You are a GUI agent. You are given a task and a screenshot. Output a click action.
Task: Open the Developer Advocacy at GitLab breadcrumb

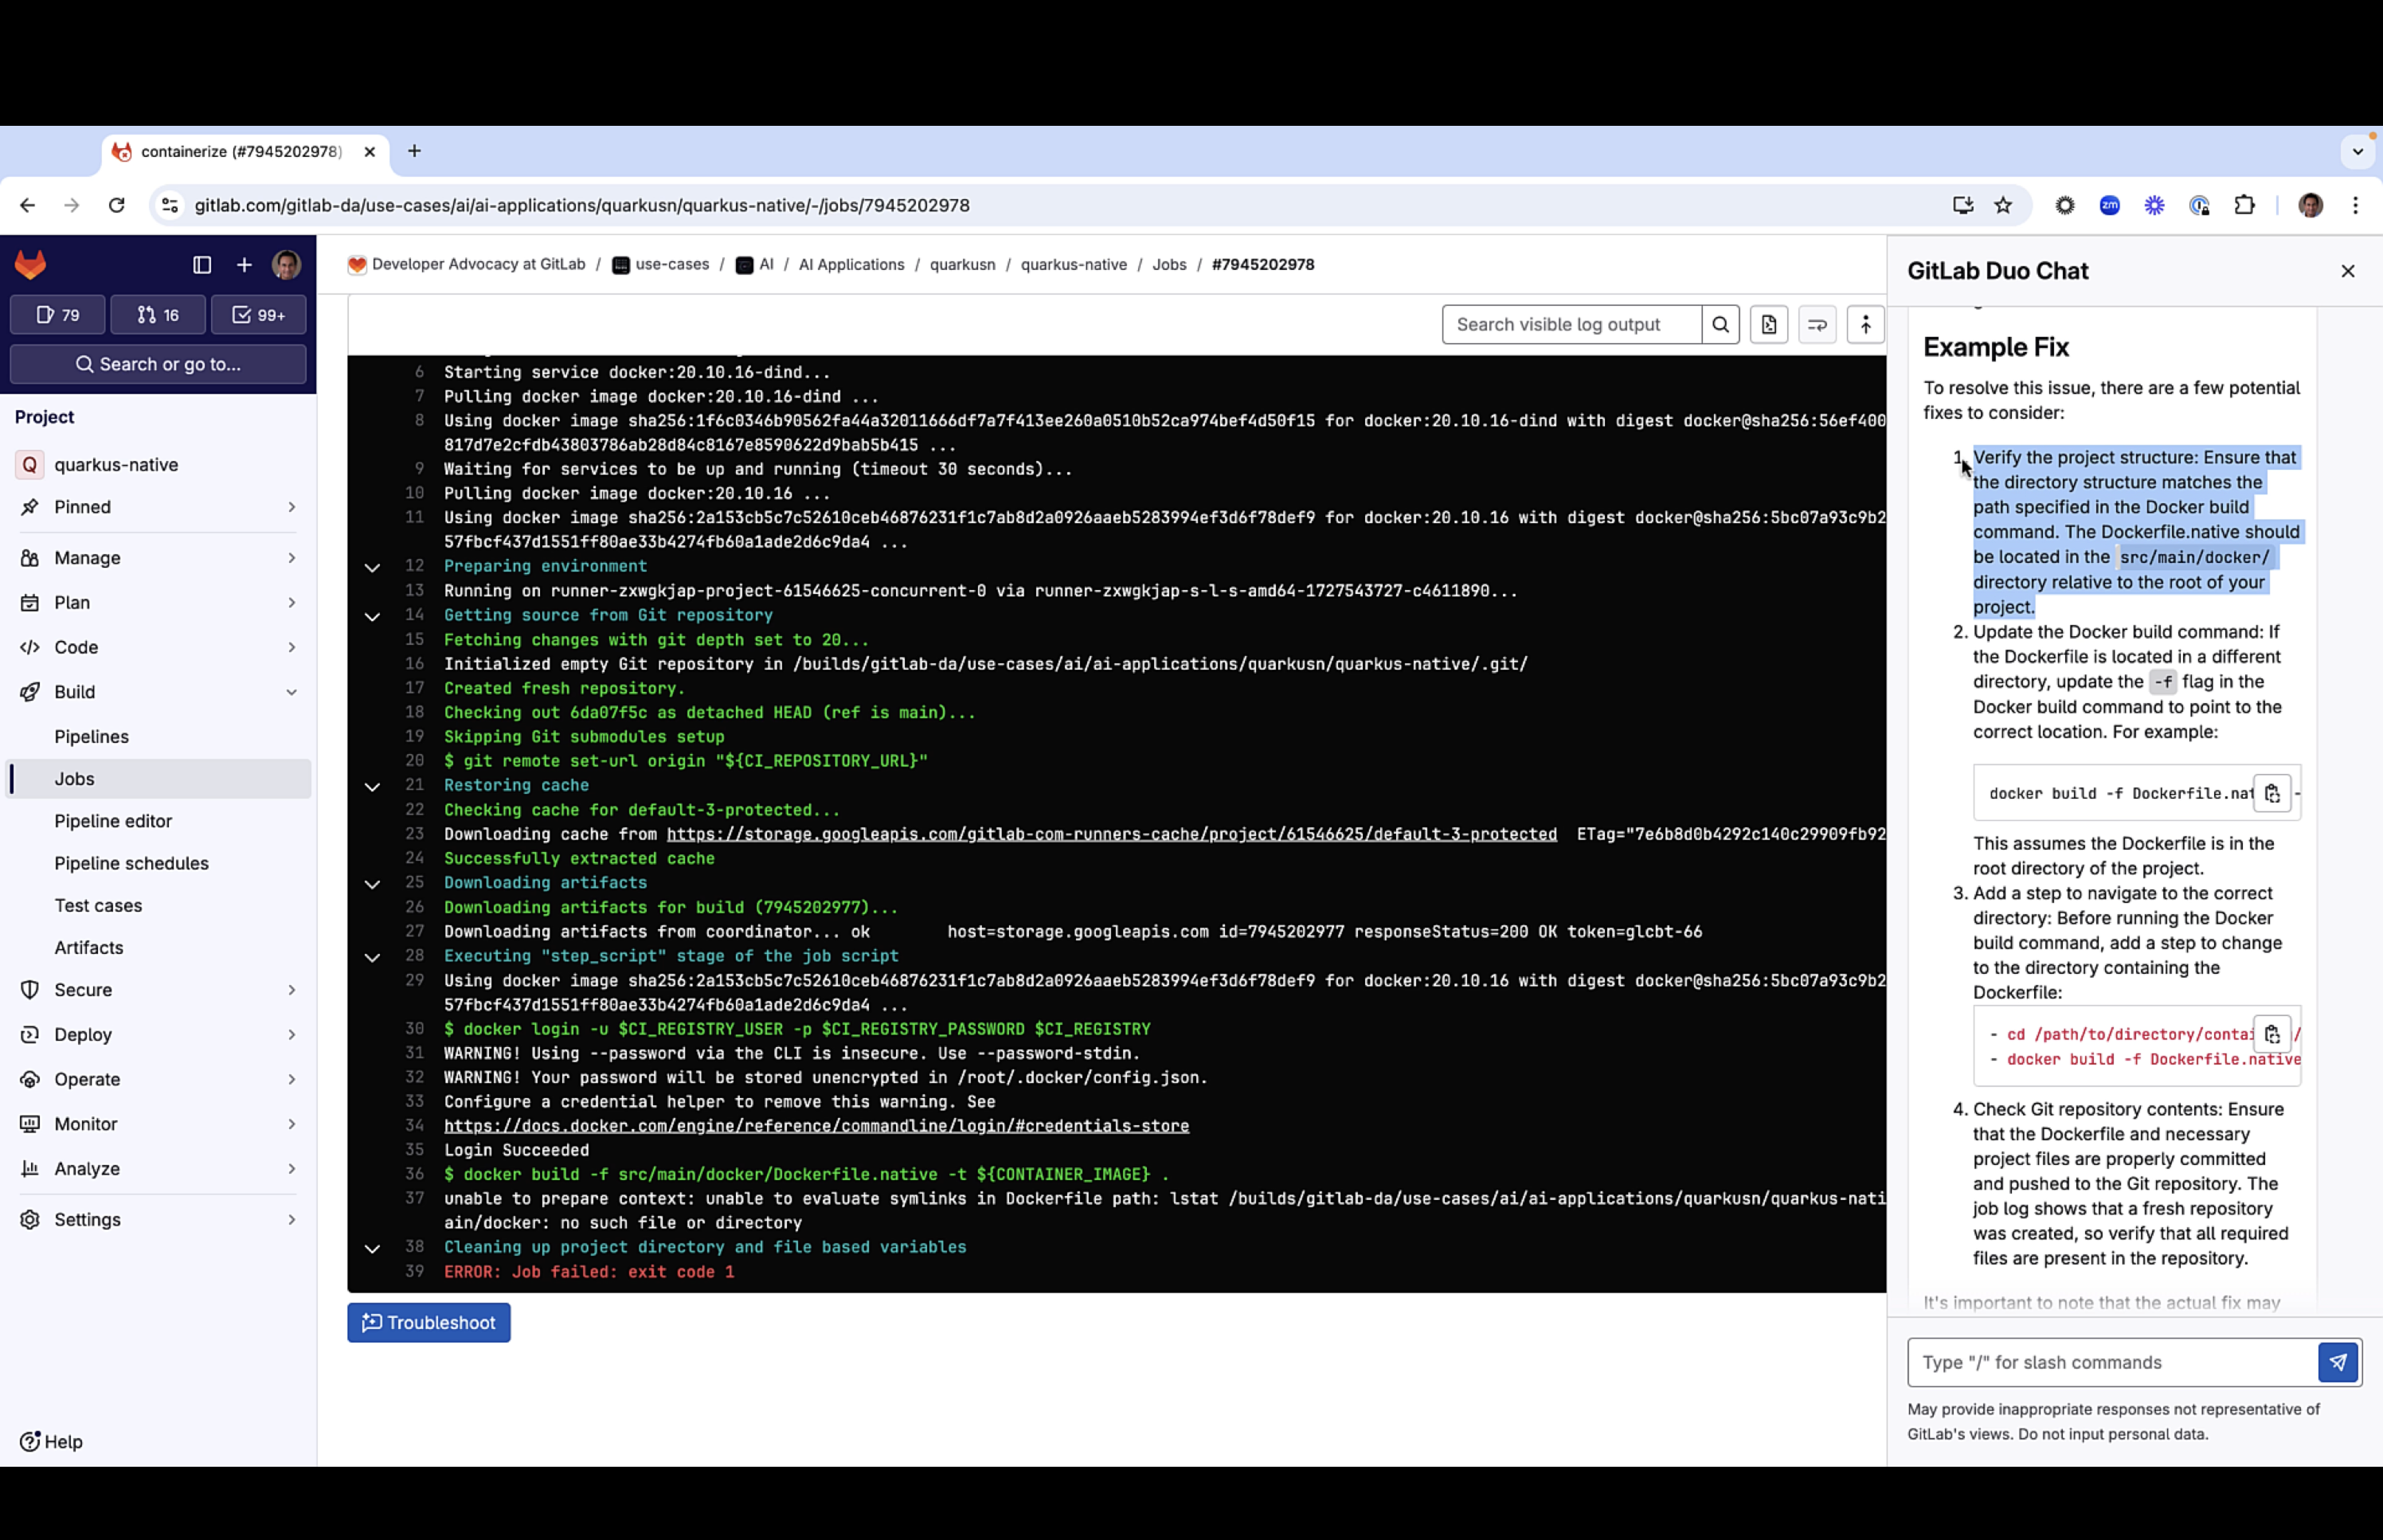click(x=467, y=265)
